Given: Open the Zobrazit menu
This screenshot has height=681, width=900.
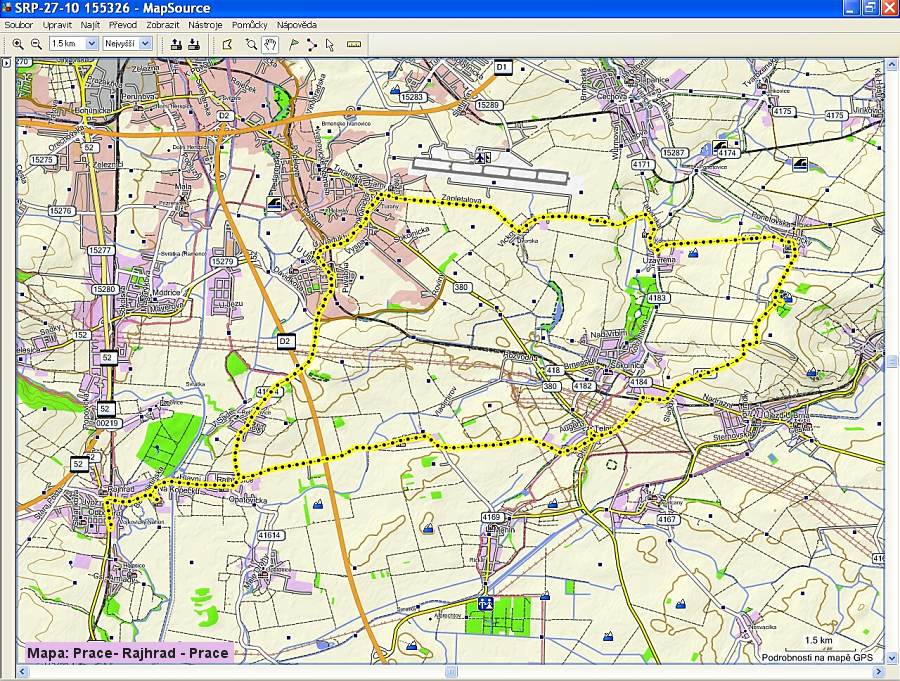Looking at the screenshot, I should pyautogui.click(x=163, y=24).
